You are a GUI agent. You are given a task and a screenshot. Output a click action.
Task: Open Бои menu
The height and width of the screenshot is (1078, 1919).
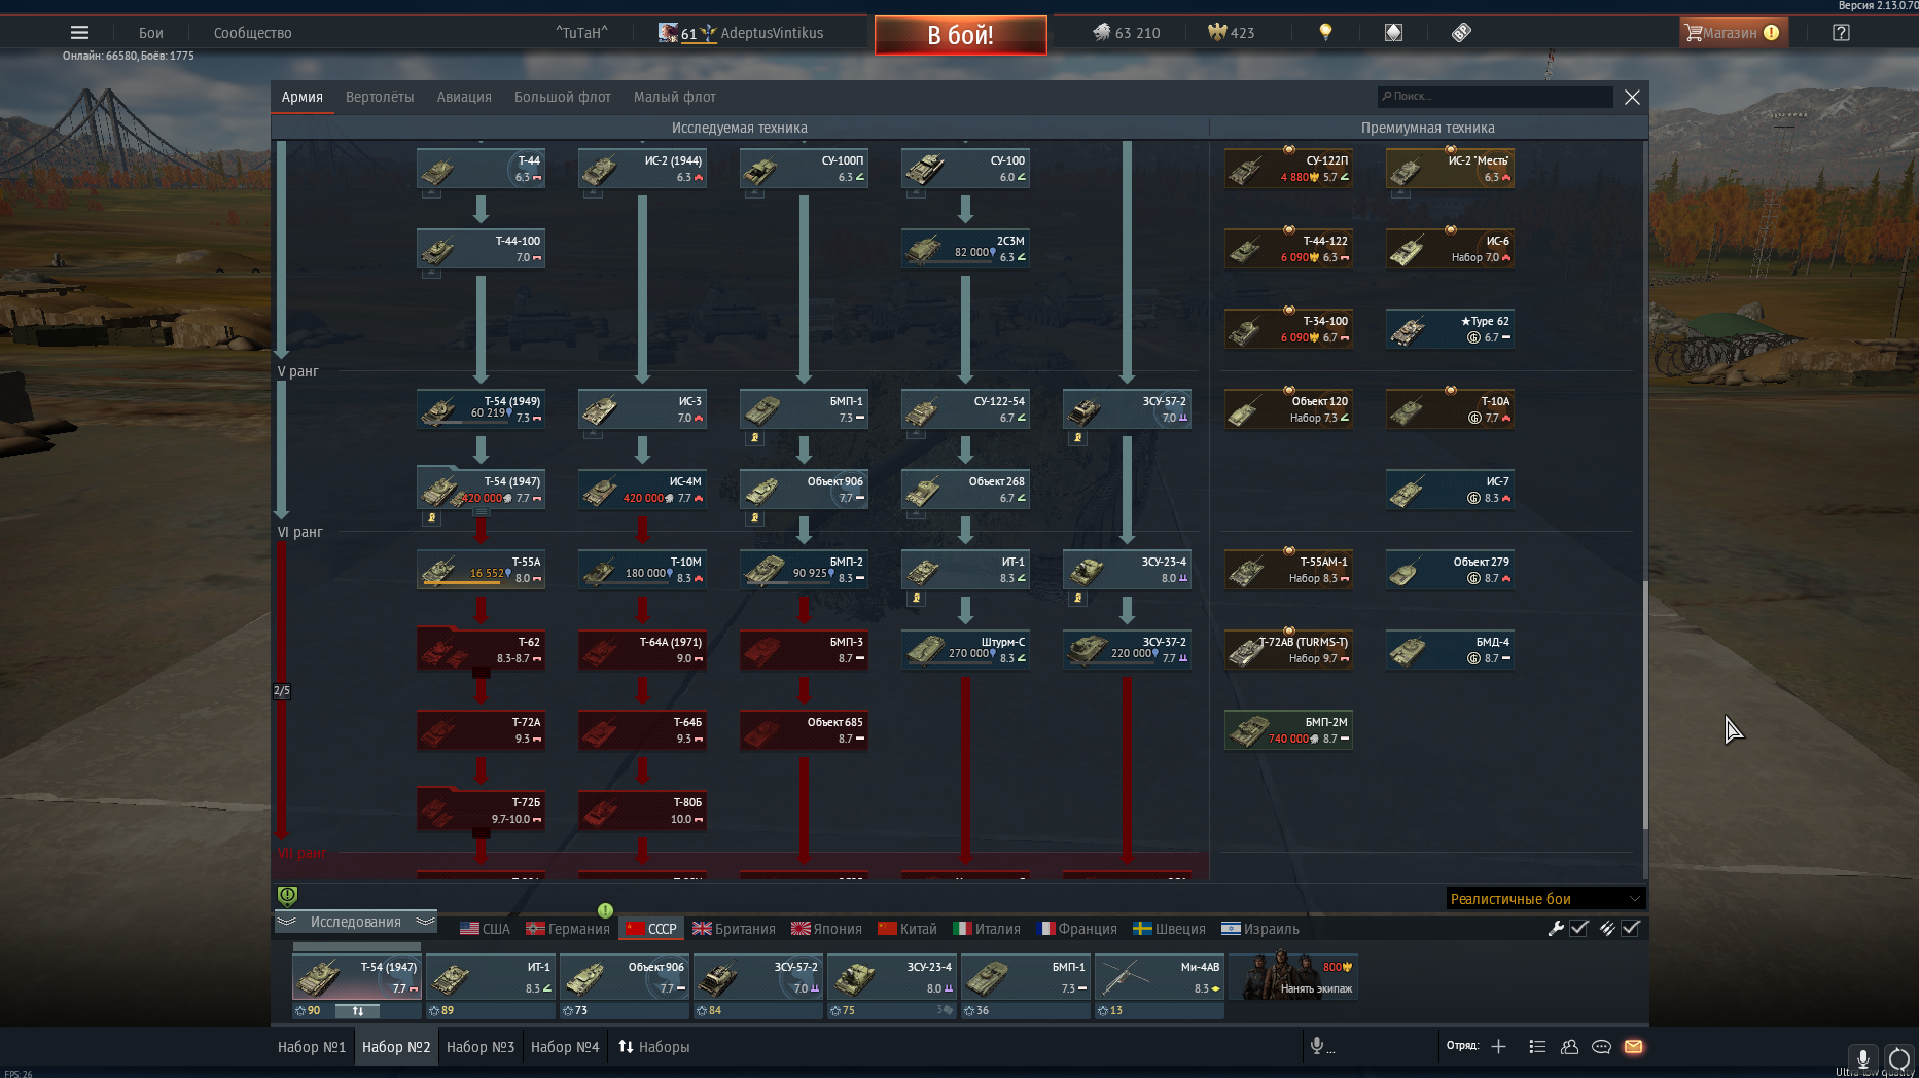pos(151,33)
